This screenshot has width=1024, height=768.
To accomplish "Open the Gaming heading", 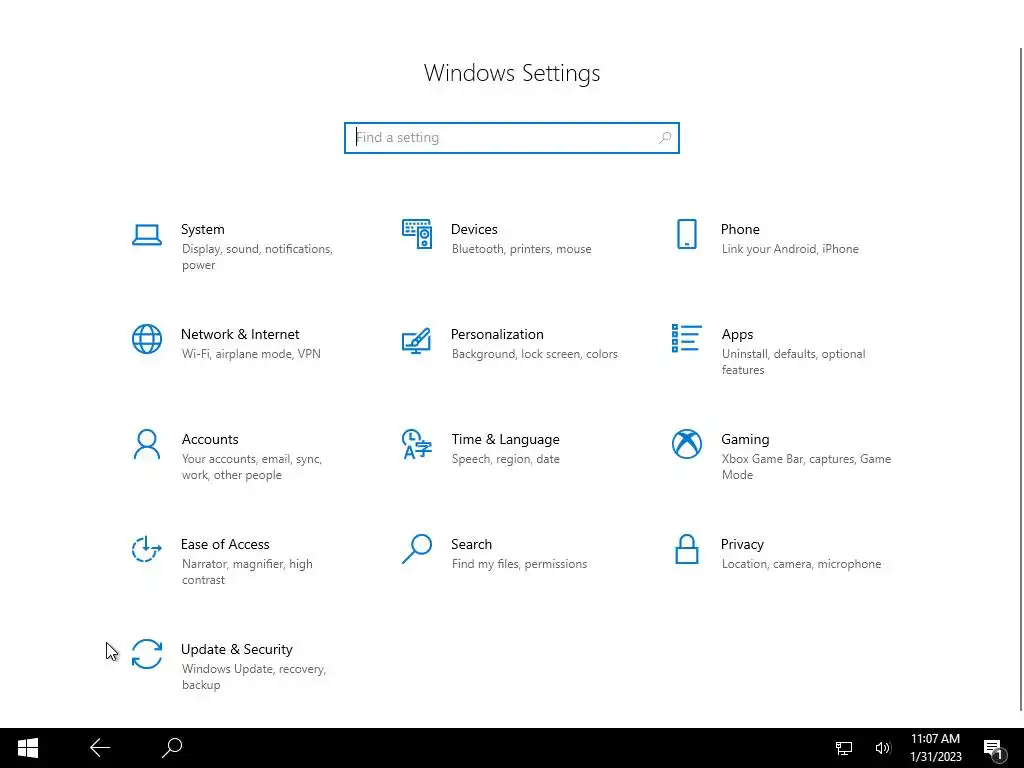I will (745, 440).
